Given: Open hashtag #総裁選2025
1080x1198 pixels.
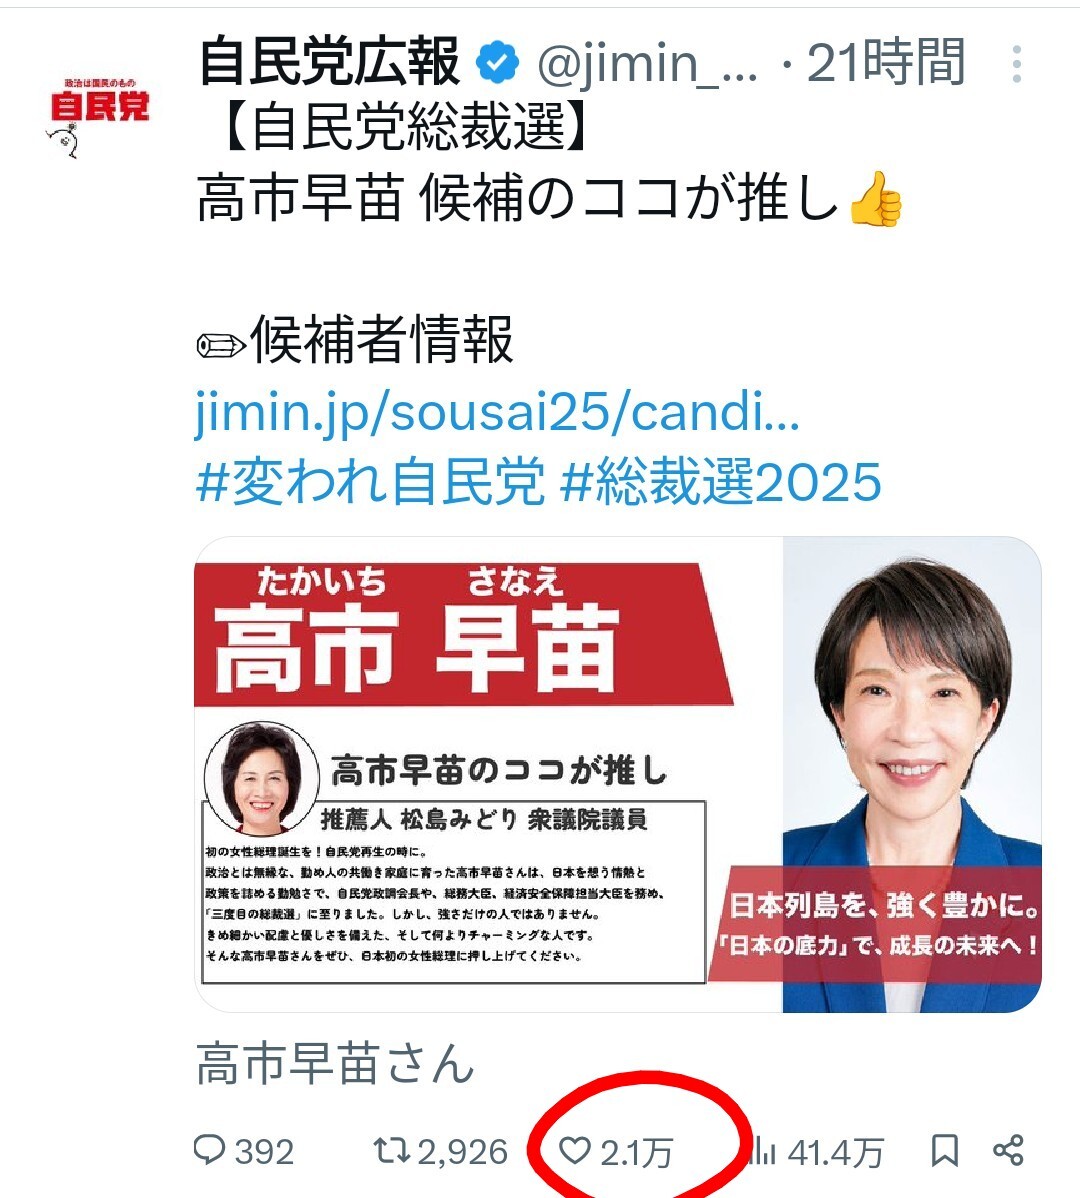Looking at the screenshot, I should point(721,482).
